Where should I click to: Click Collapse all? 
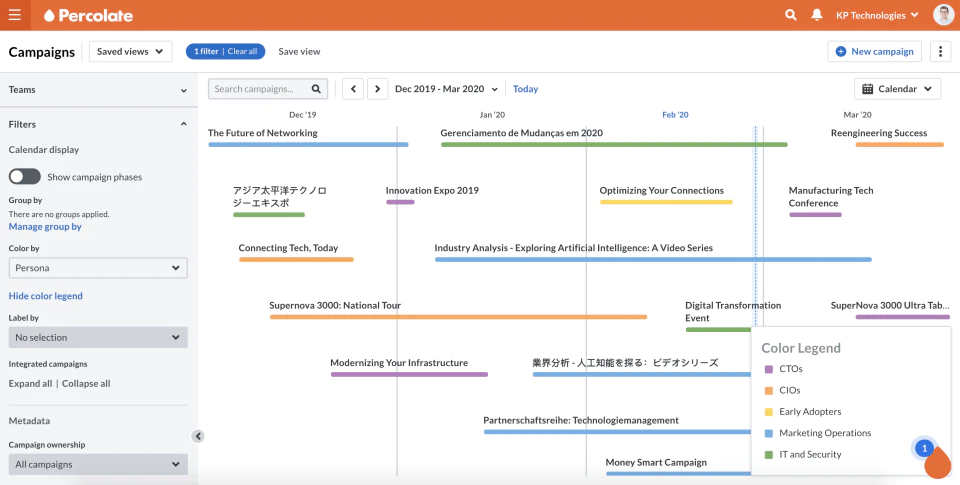86,383
